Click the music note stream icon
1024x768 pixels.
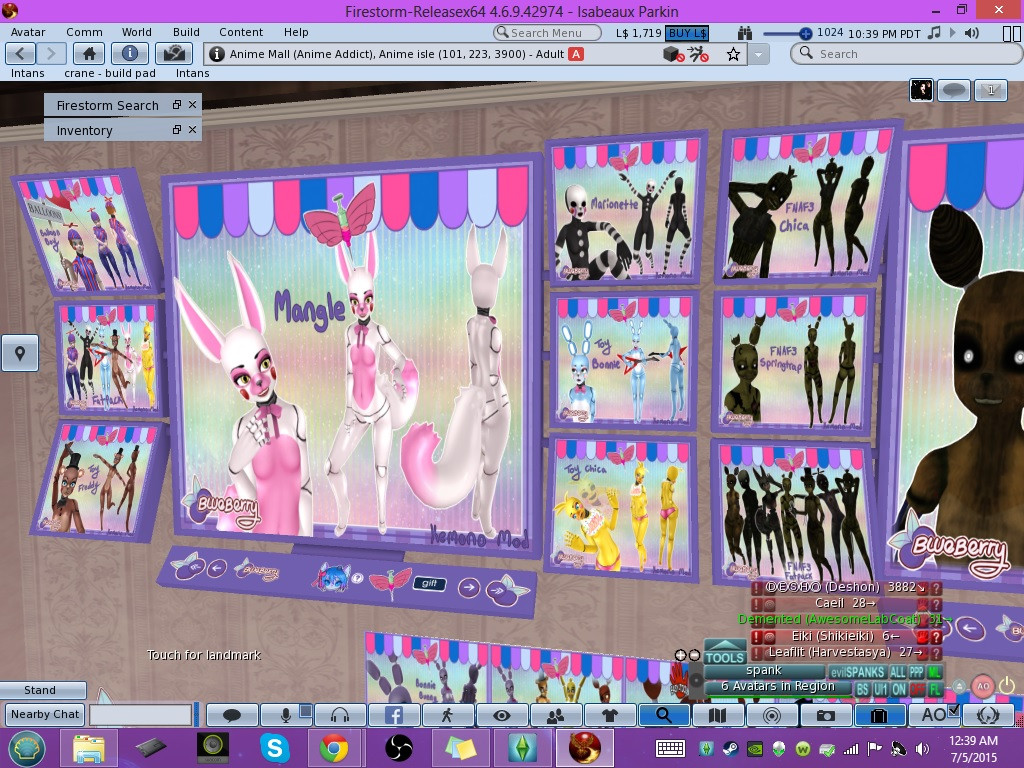934,33
